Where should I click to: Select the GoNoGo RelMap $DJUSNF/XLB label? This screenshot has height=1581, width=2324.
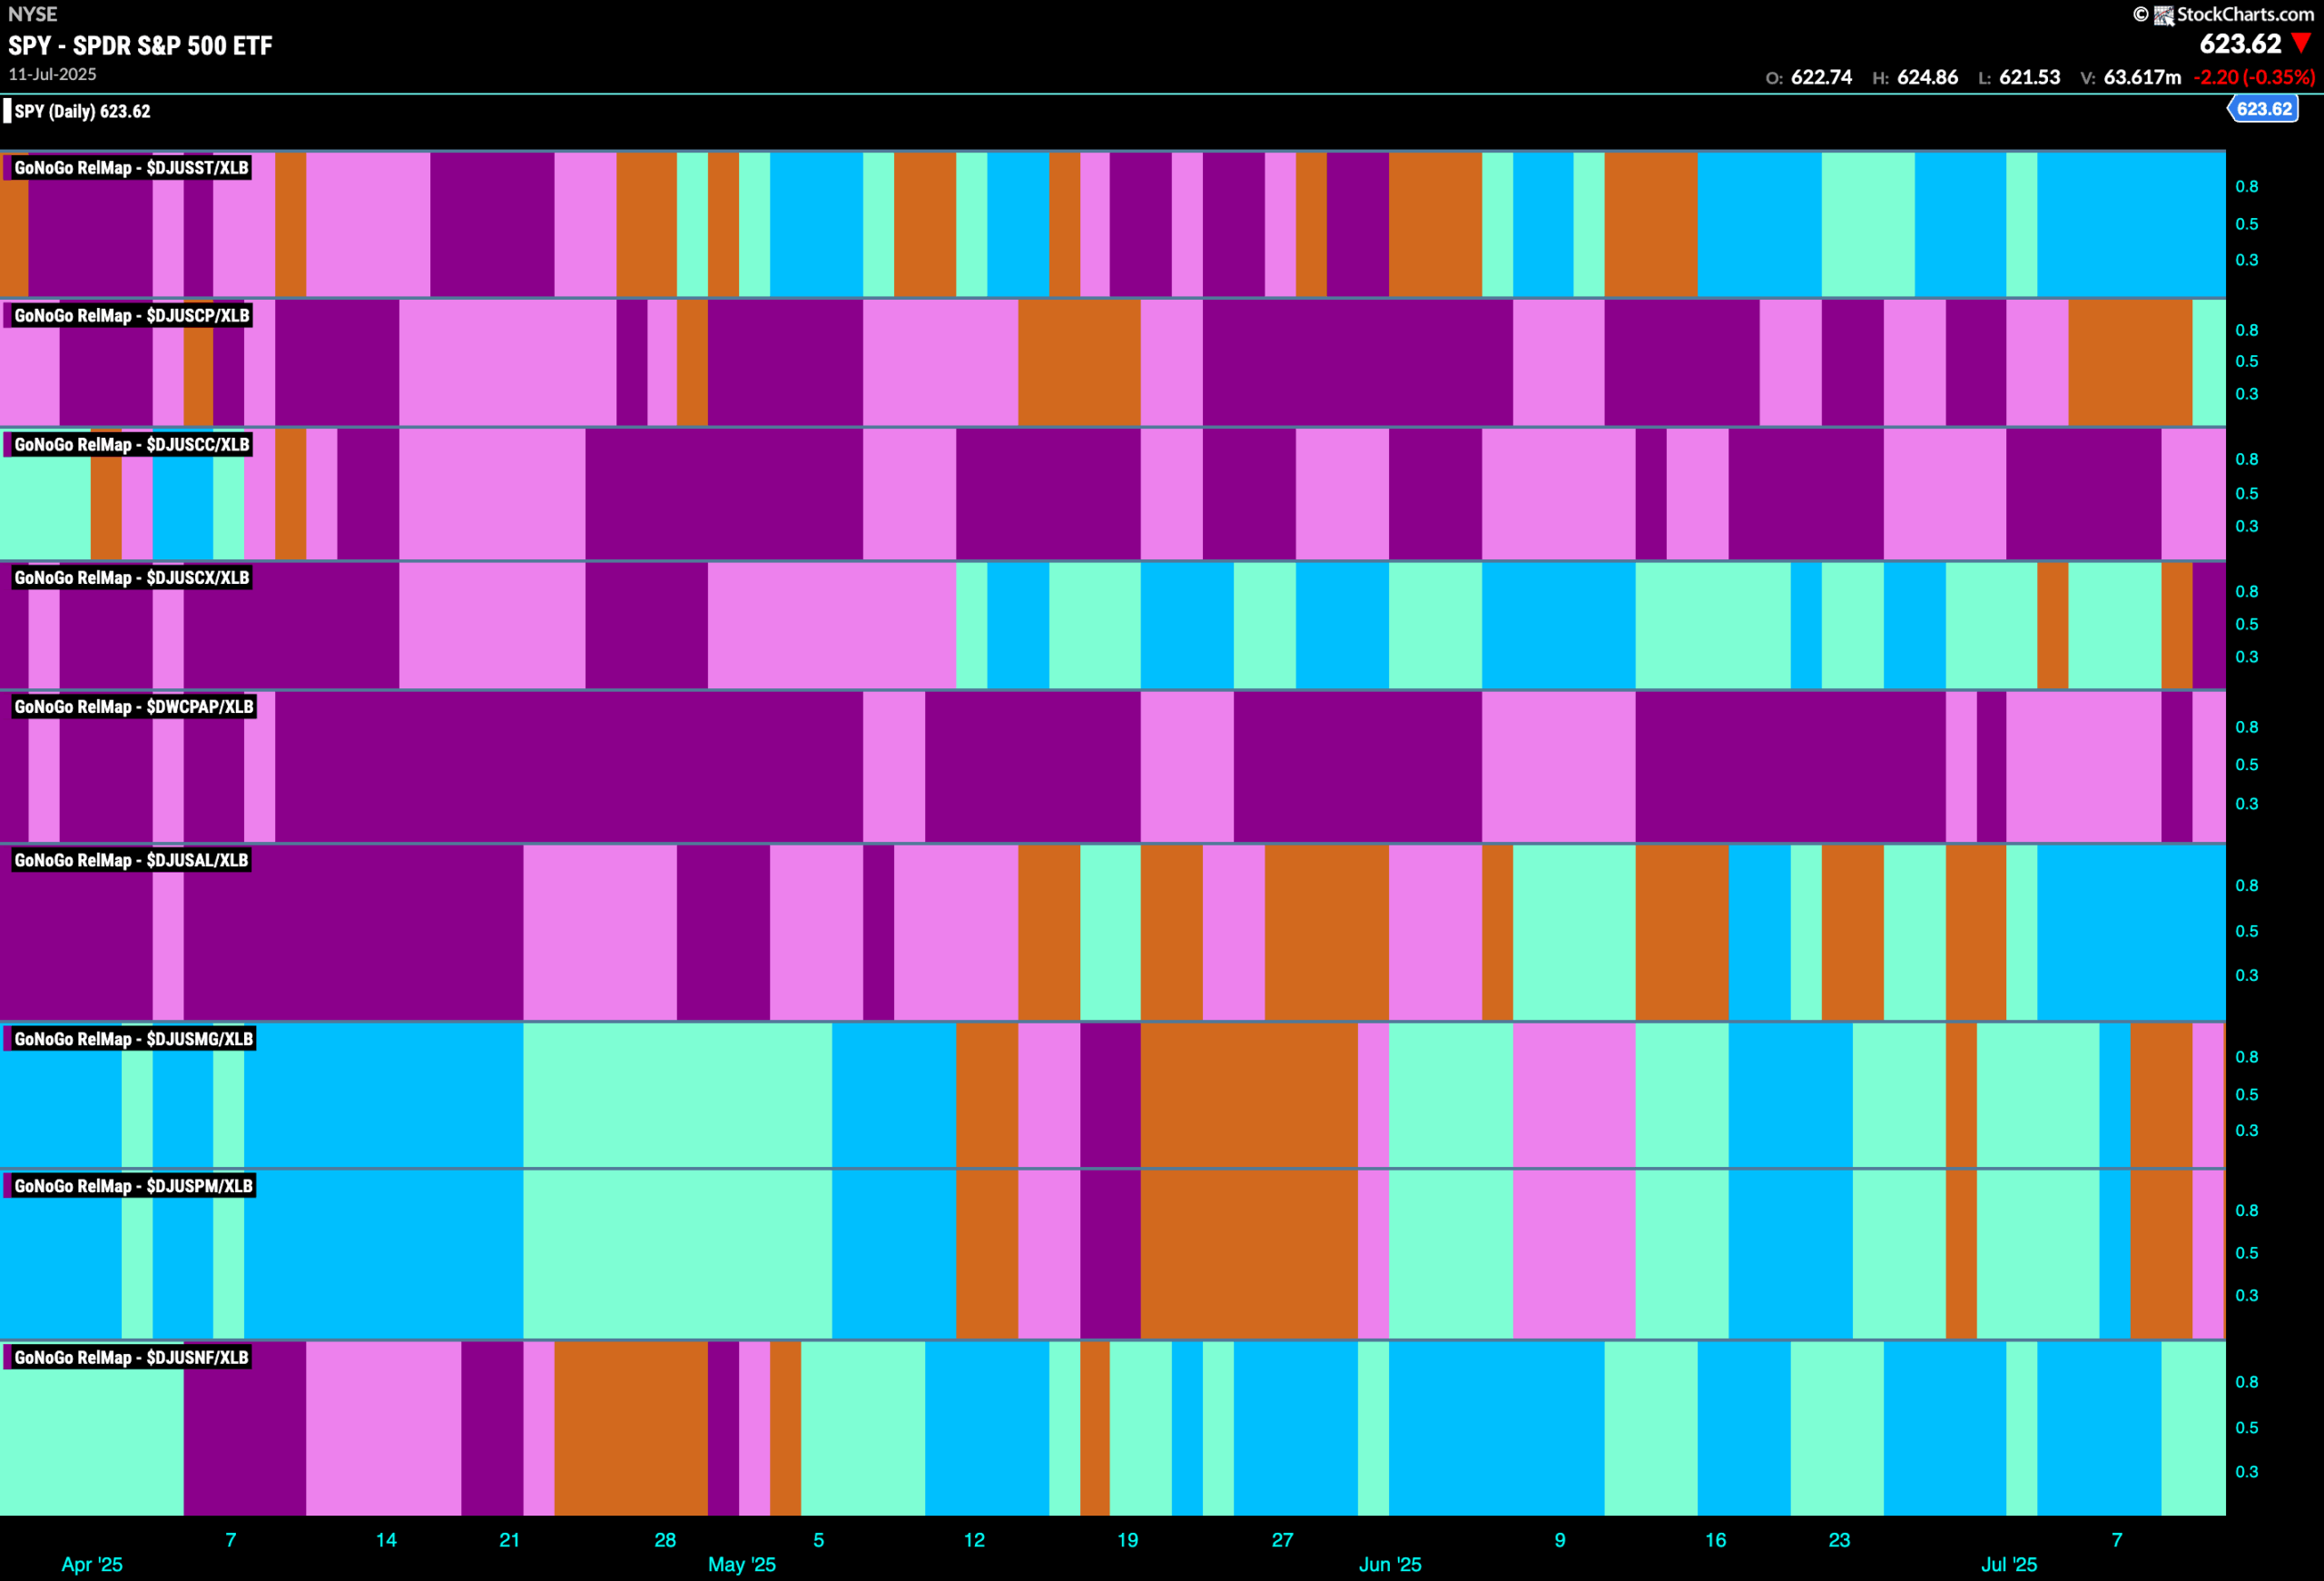tap(131, 1358)
